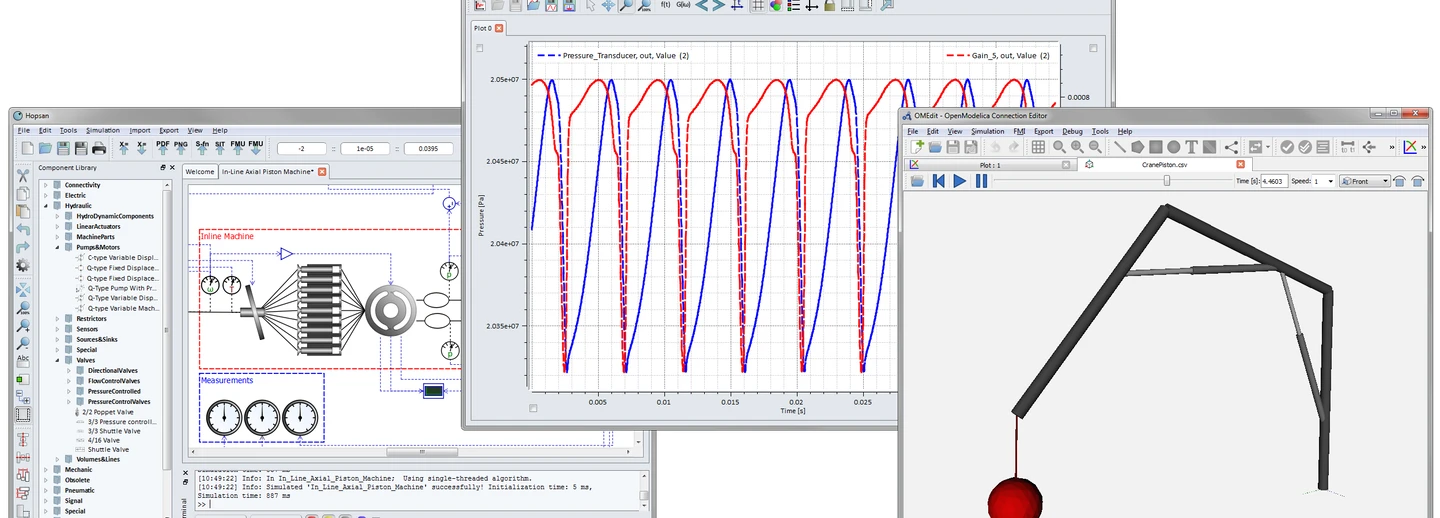Click the S-fn export icon in Hopsan

202,147
